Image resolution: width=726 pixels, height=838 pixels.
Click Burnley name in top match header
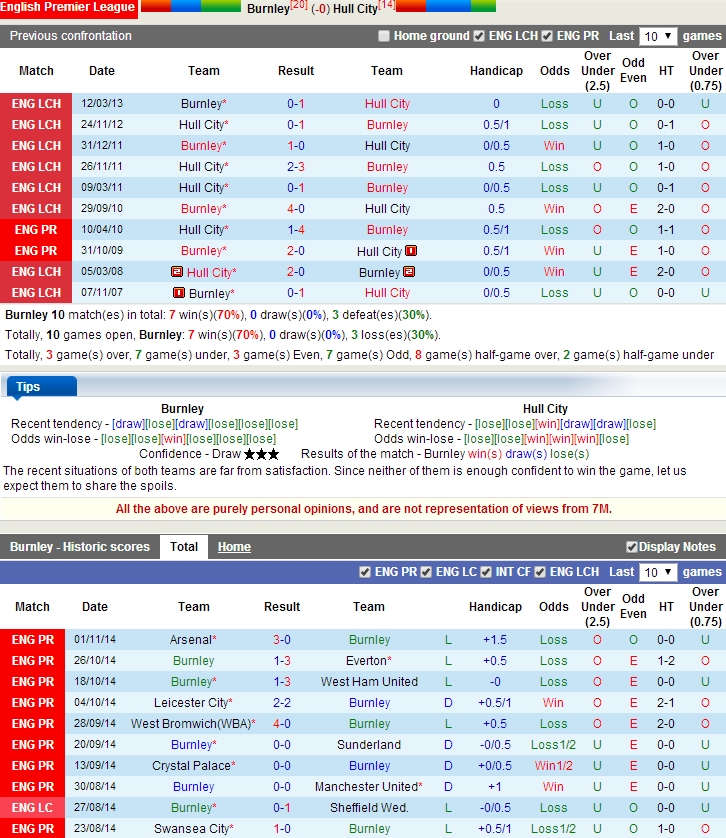(268, 9)
